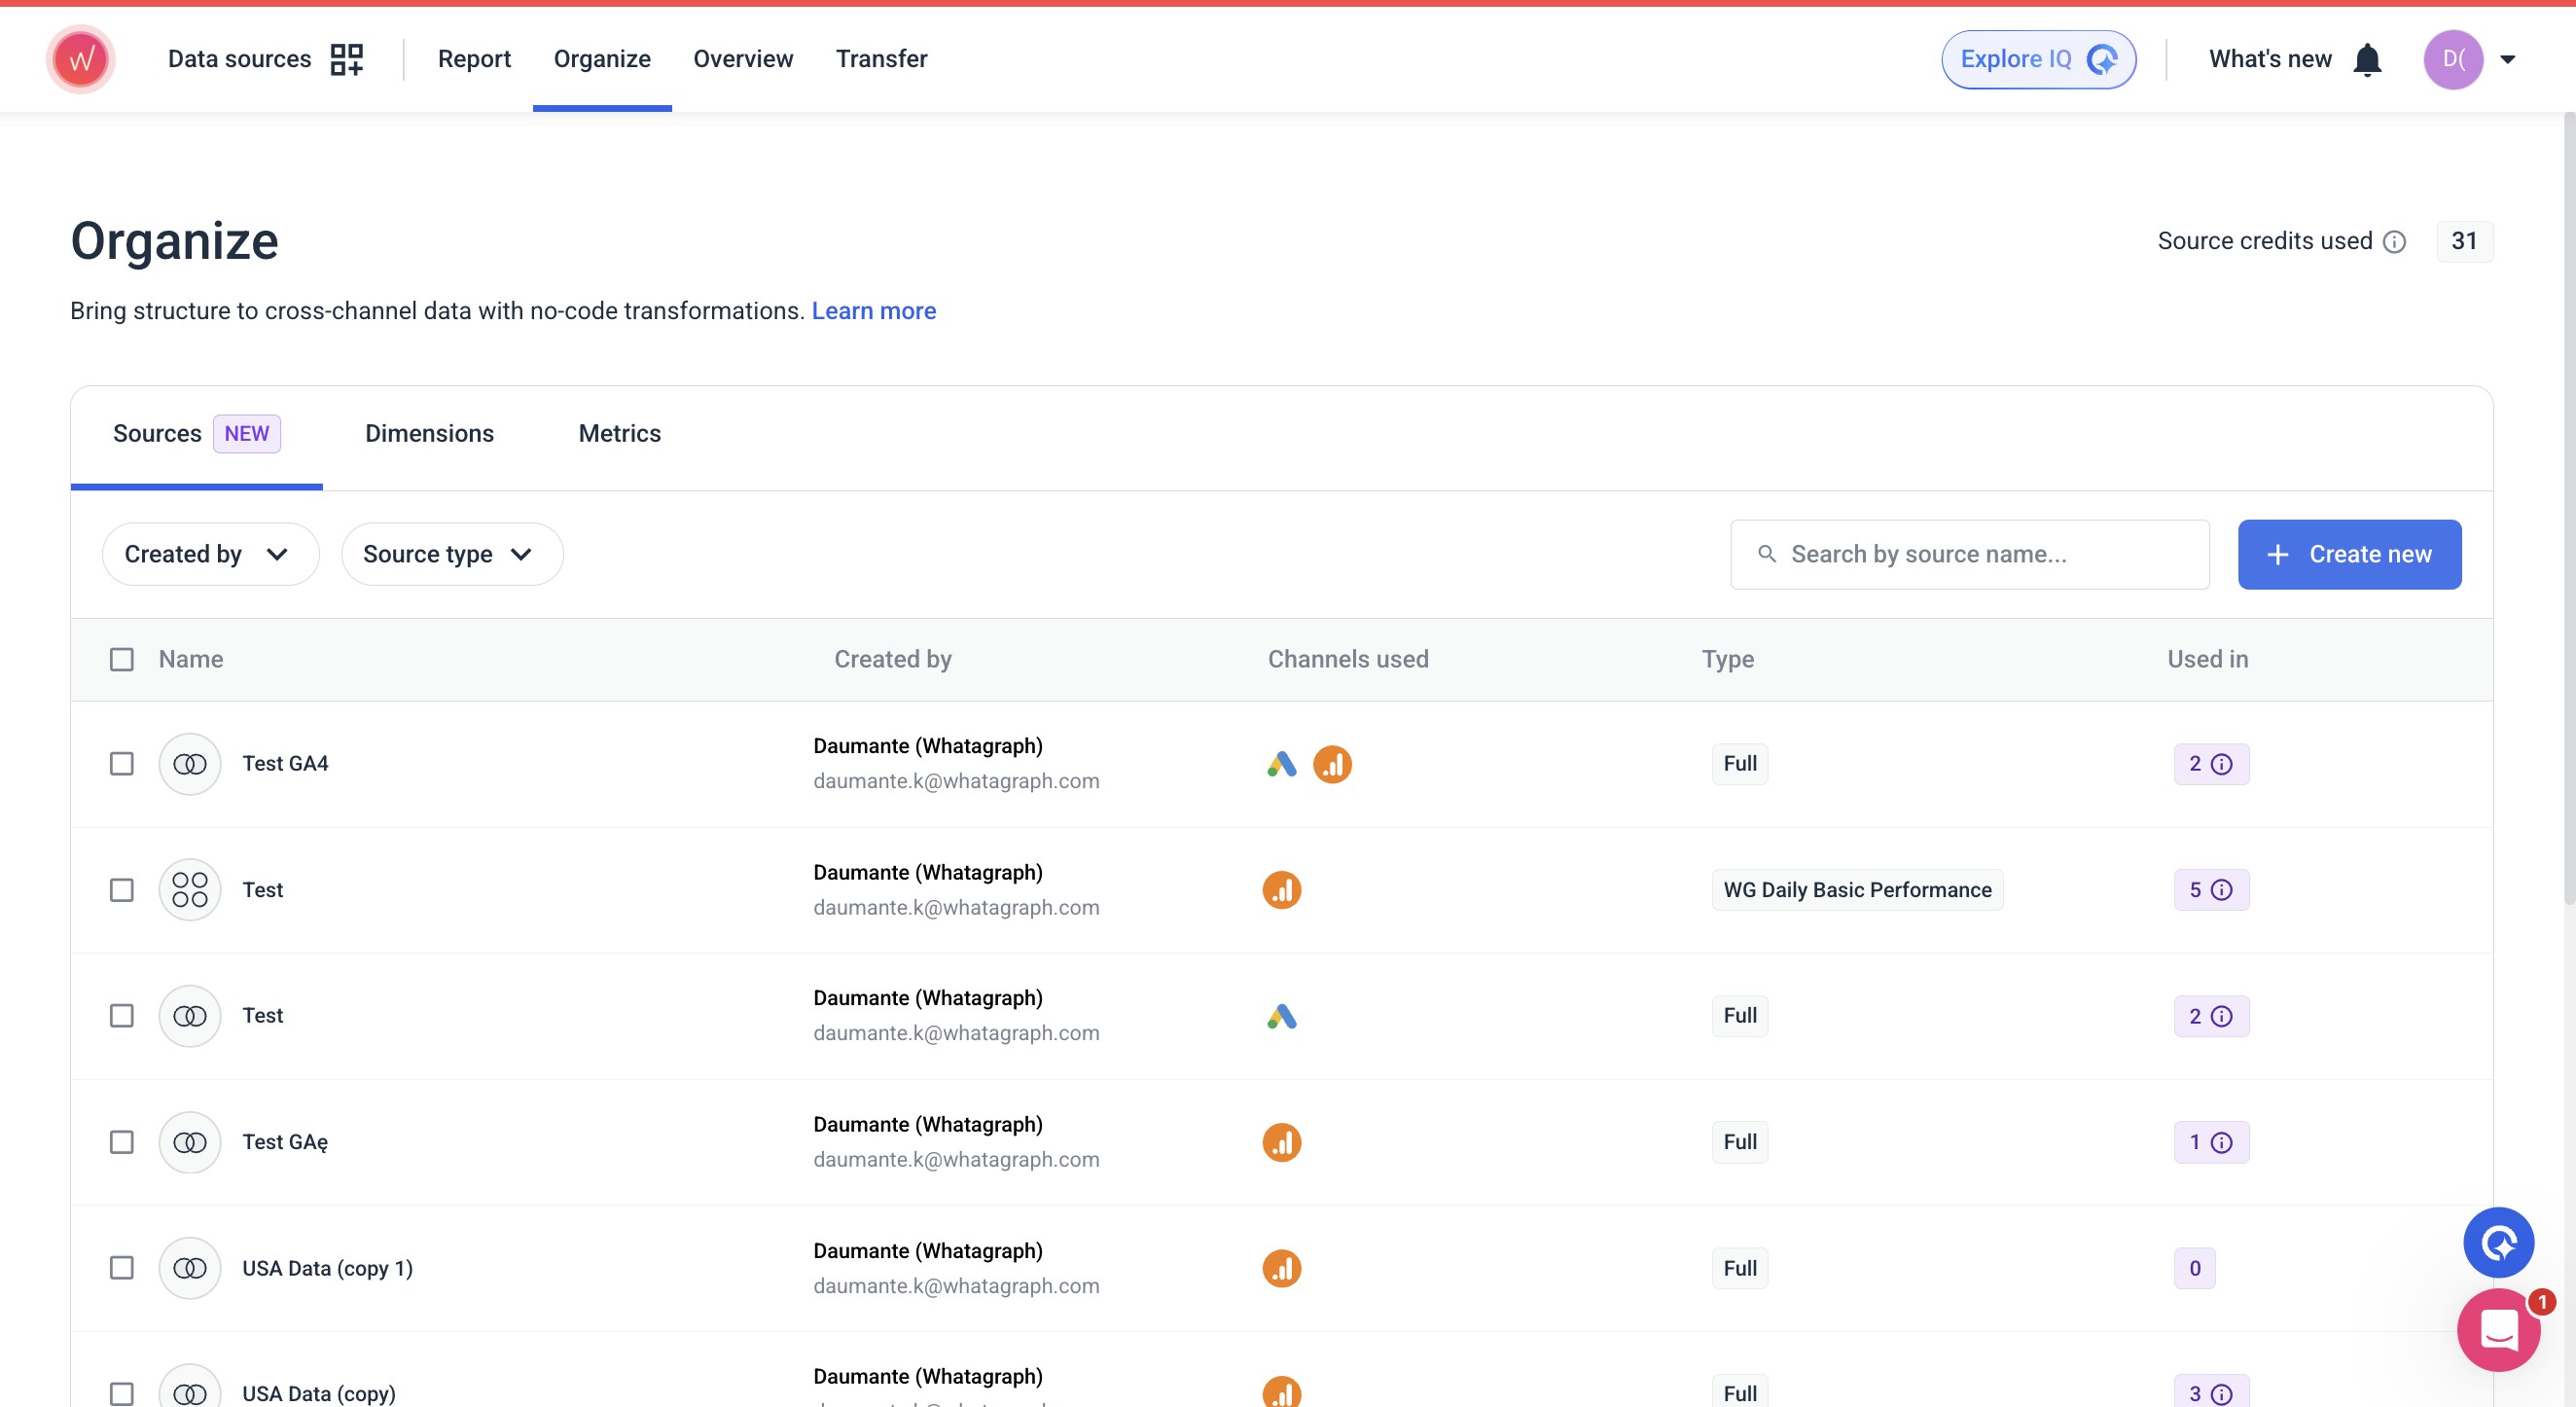
Task: Open the What's new bell notifications
Action: (2367, 60)
